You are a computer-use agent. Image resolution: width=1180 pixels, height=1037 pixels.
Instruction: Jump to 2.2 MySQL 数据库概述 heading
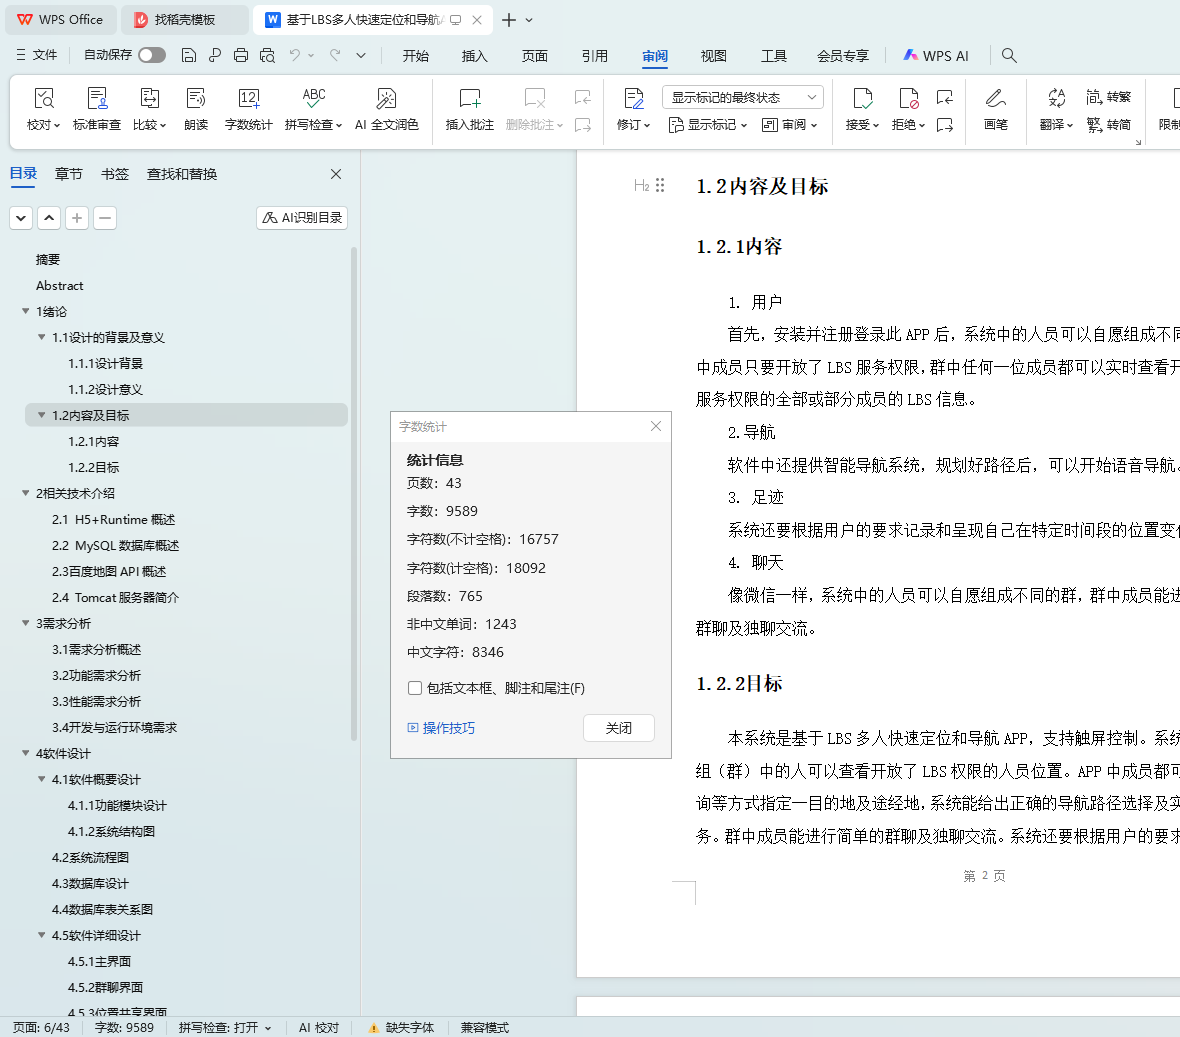click(115, 545)
